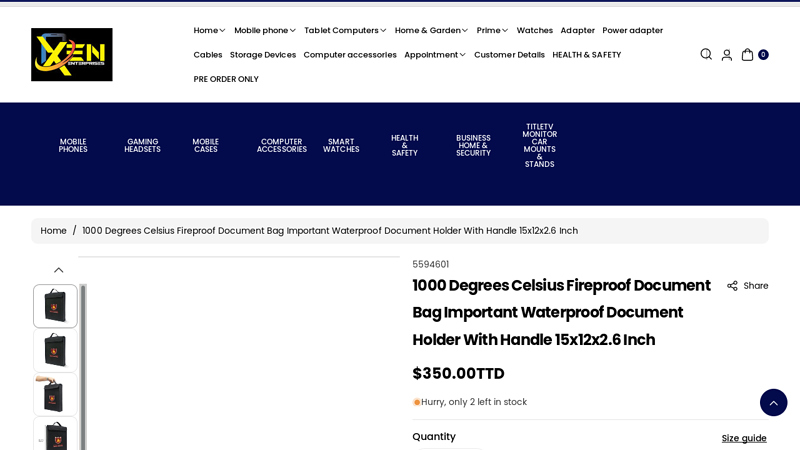
Task: Open the shopping cart bag icon
Action: click(747, 55)
